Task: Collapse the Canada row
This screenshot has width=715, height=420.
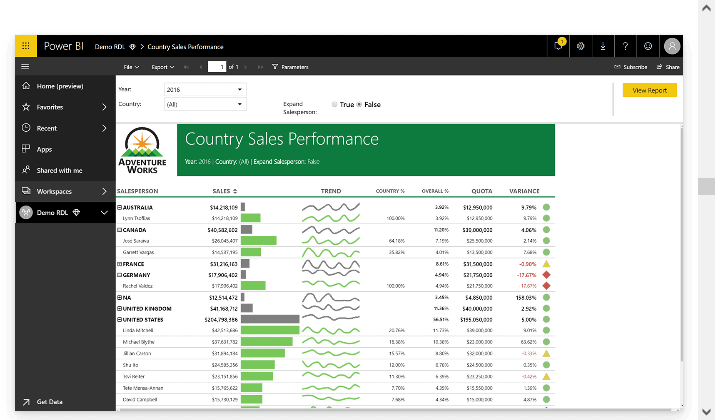Action: pos(119,230)
